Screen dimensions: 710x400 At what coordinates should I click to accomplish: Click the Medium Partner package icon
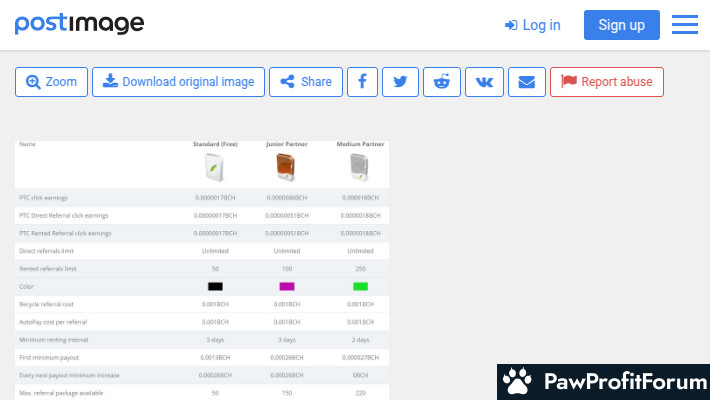tap(360, 168)
